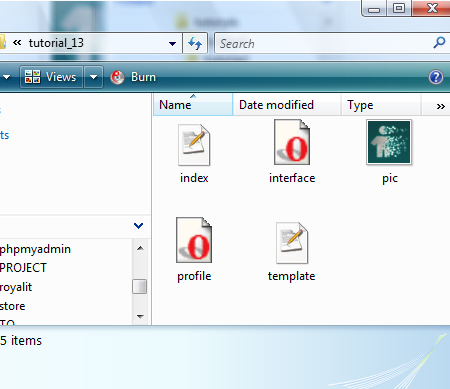Viewport: 450px width, 389px height.
Task: Sort by Name column header
Action: [193, 105]
